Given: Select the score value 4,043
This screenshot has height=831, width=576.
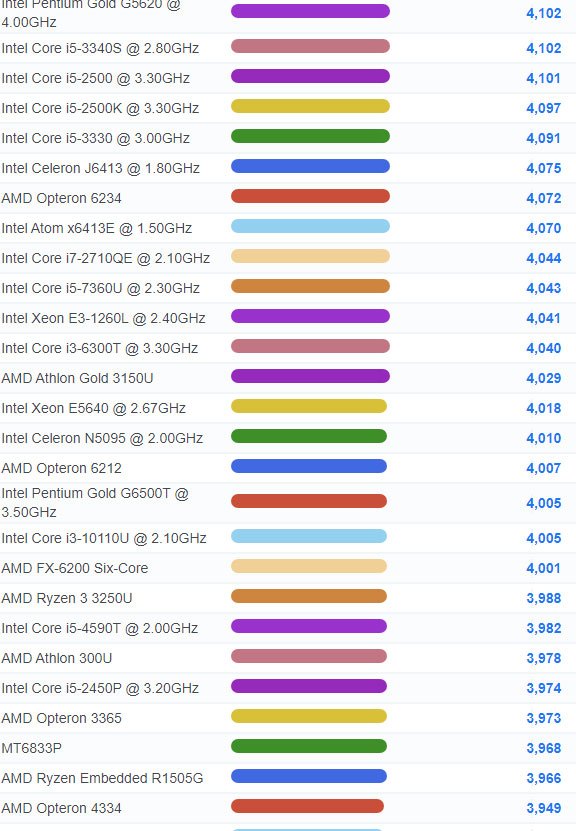Looking at the screenshot, I should (x=544, y=288).
